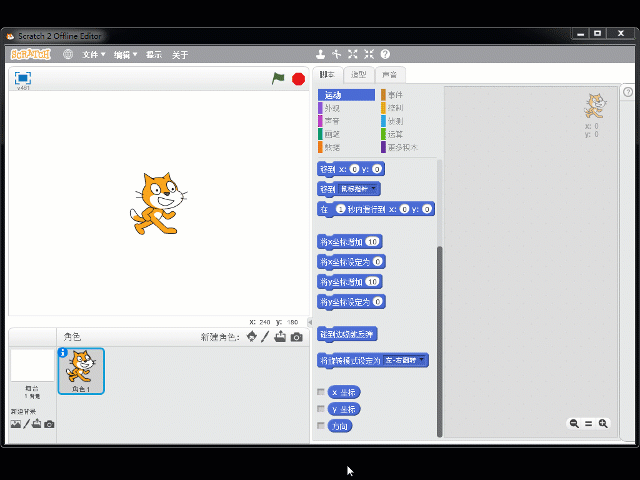Viewport: 640px width, 480px height.
Task: Toggle full screen presentation mode icon
Action: coord(23,78)
